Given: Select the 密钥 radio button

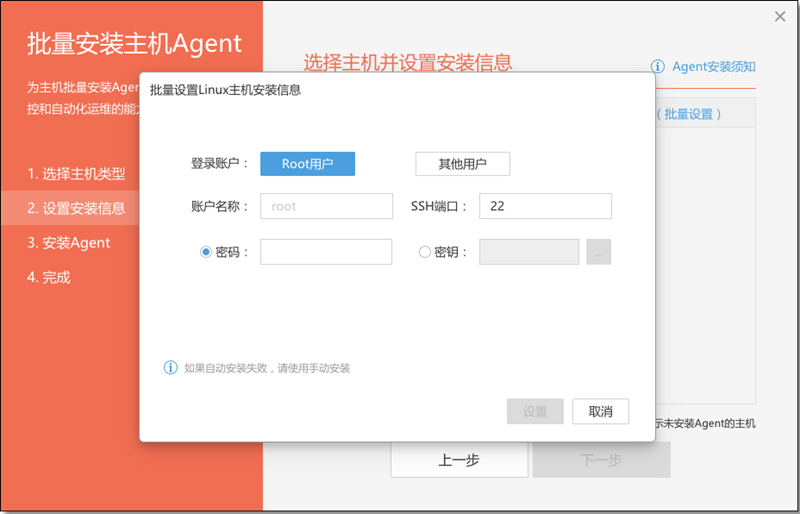Looking at the screenshot, I should [424, 252].
